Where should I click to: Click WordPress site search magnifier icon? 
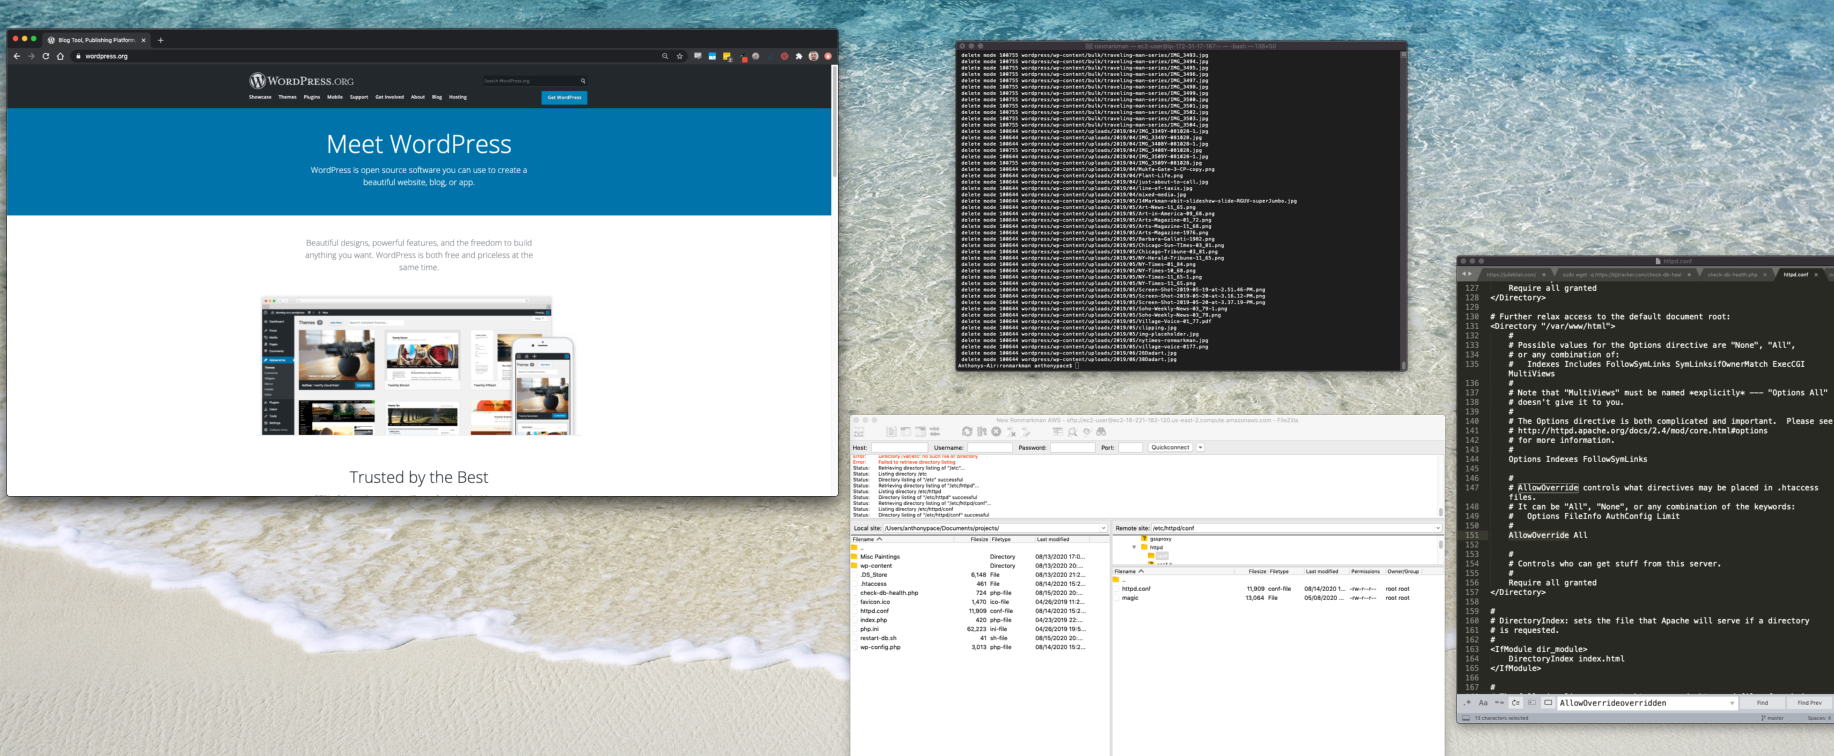pos(583,81)
